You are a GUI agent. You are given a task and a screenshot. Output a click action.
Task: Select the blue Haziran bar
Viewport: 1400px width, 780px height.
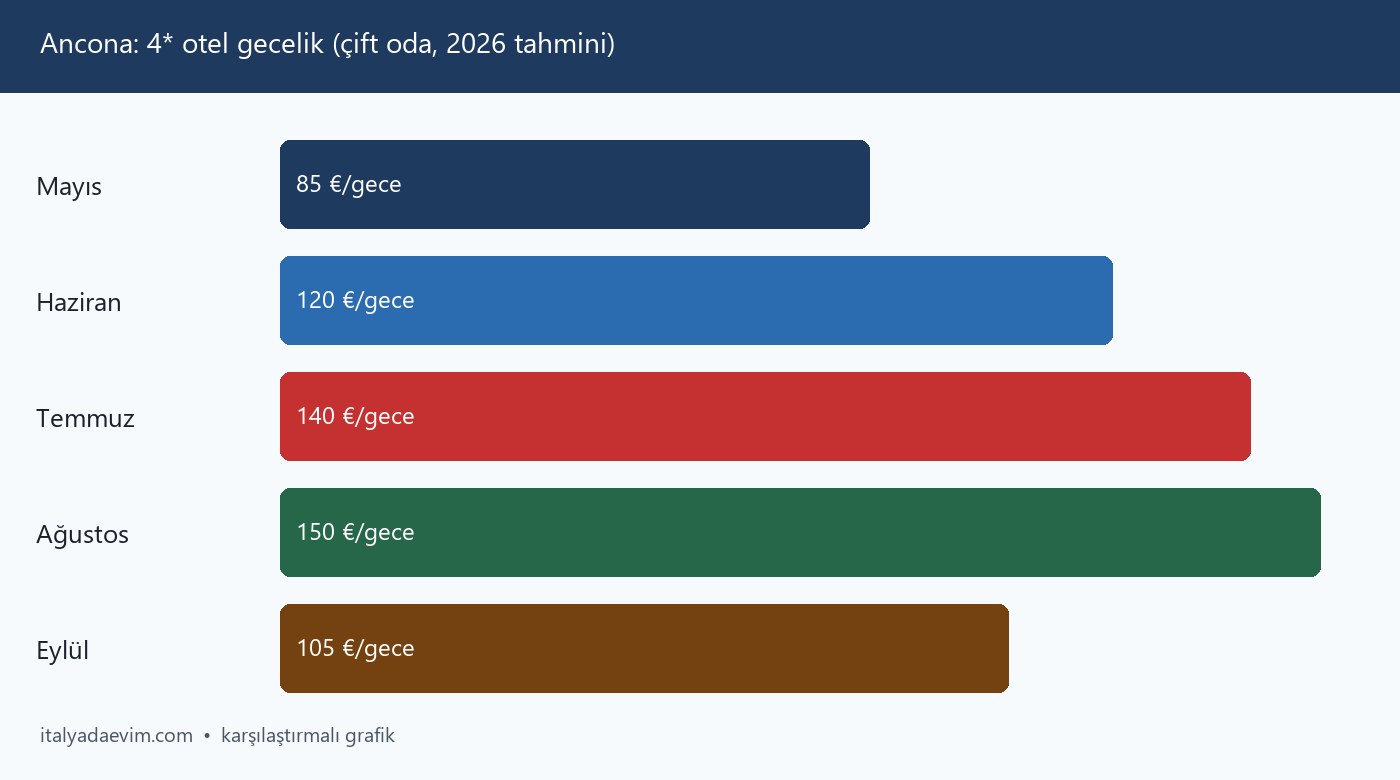click(x=696, y=300)
